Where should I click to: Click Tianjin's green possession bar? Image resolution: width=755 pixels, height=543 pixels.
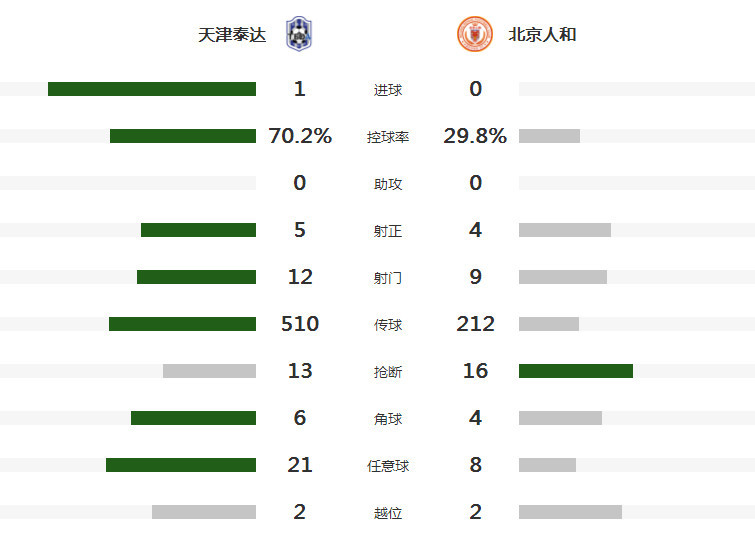(x=183, y=136)
